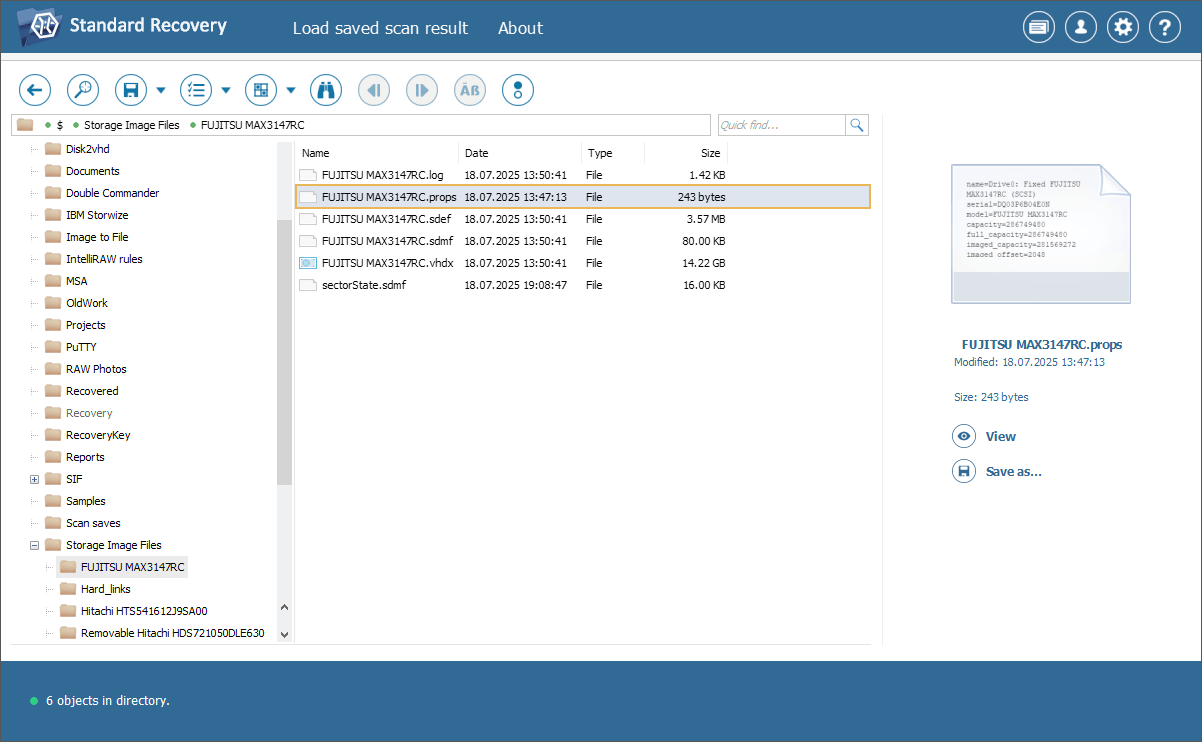Open dropdown arrow next to list icon

click(x=226, y=90)
